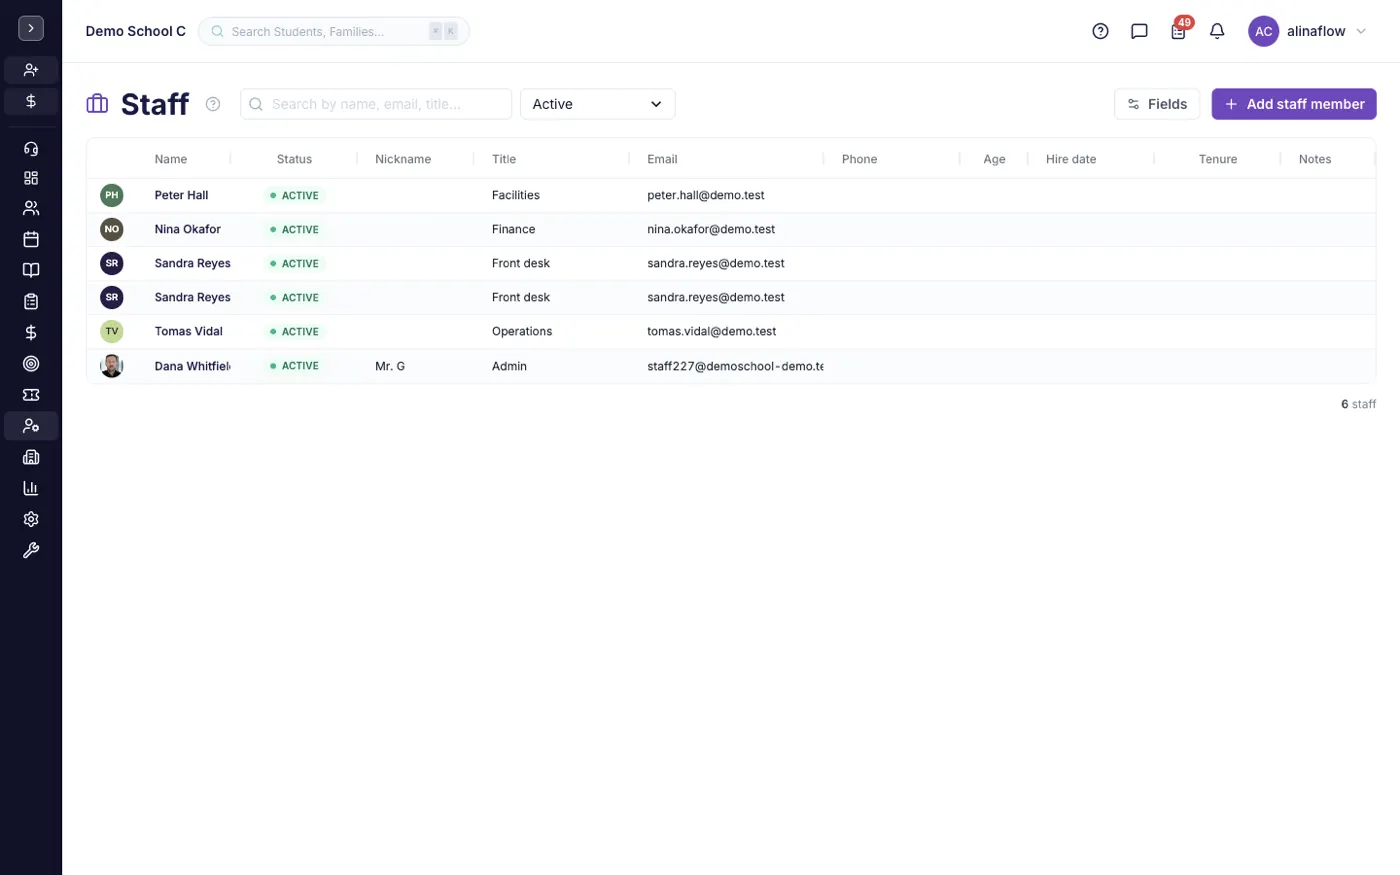Click Peter Hall's ACTIVE status badge
The image size is (1400, 875).
(x=294, y=196)
